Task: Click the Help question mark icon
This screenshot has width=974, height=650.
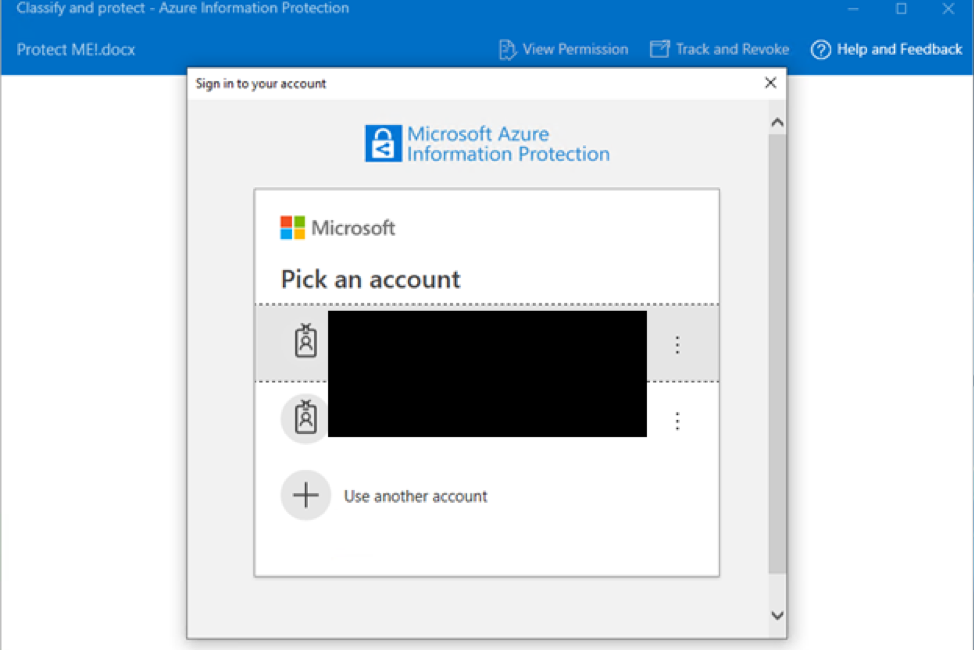Action: click(821, 50)
